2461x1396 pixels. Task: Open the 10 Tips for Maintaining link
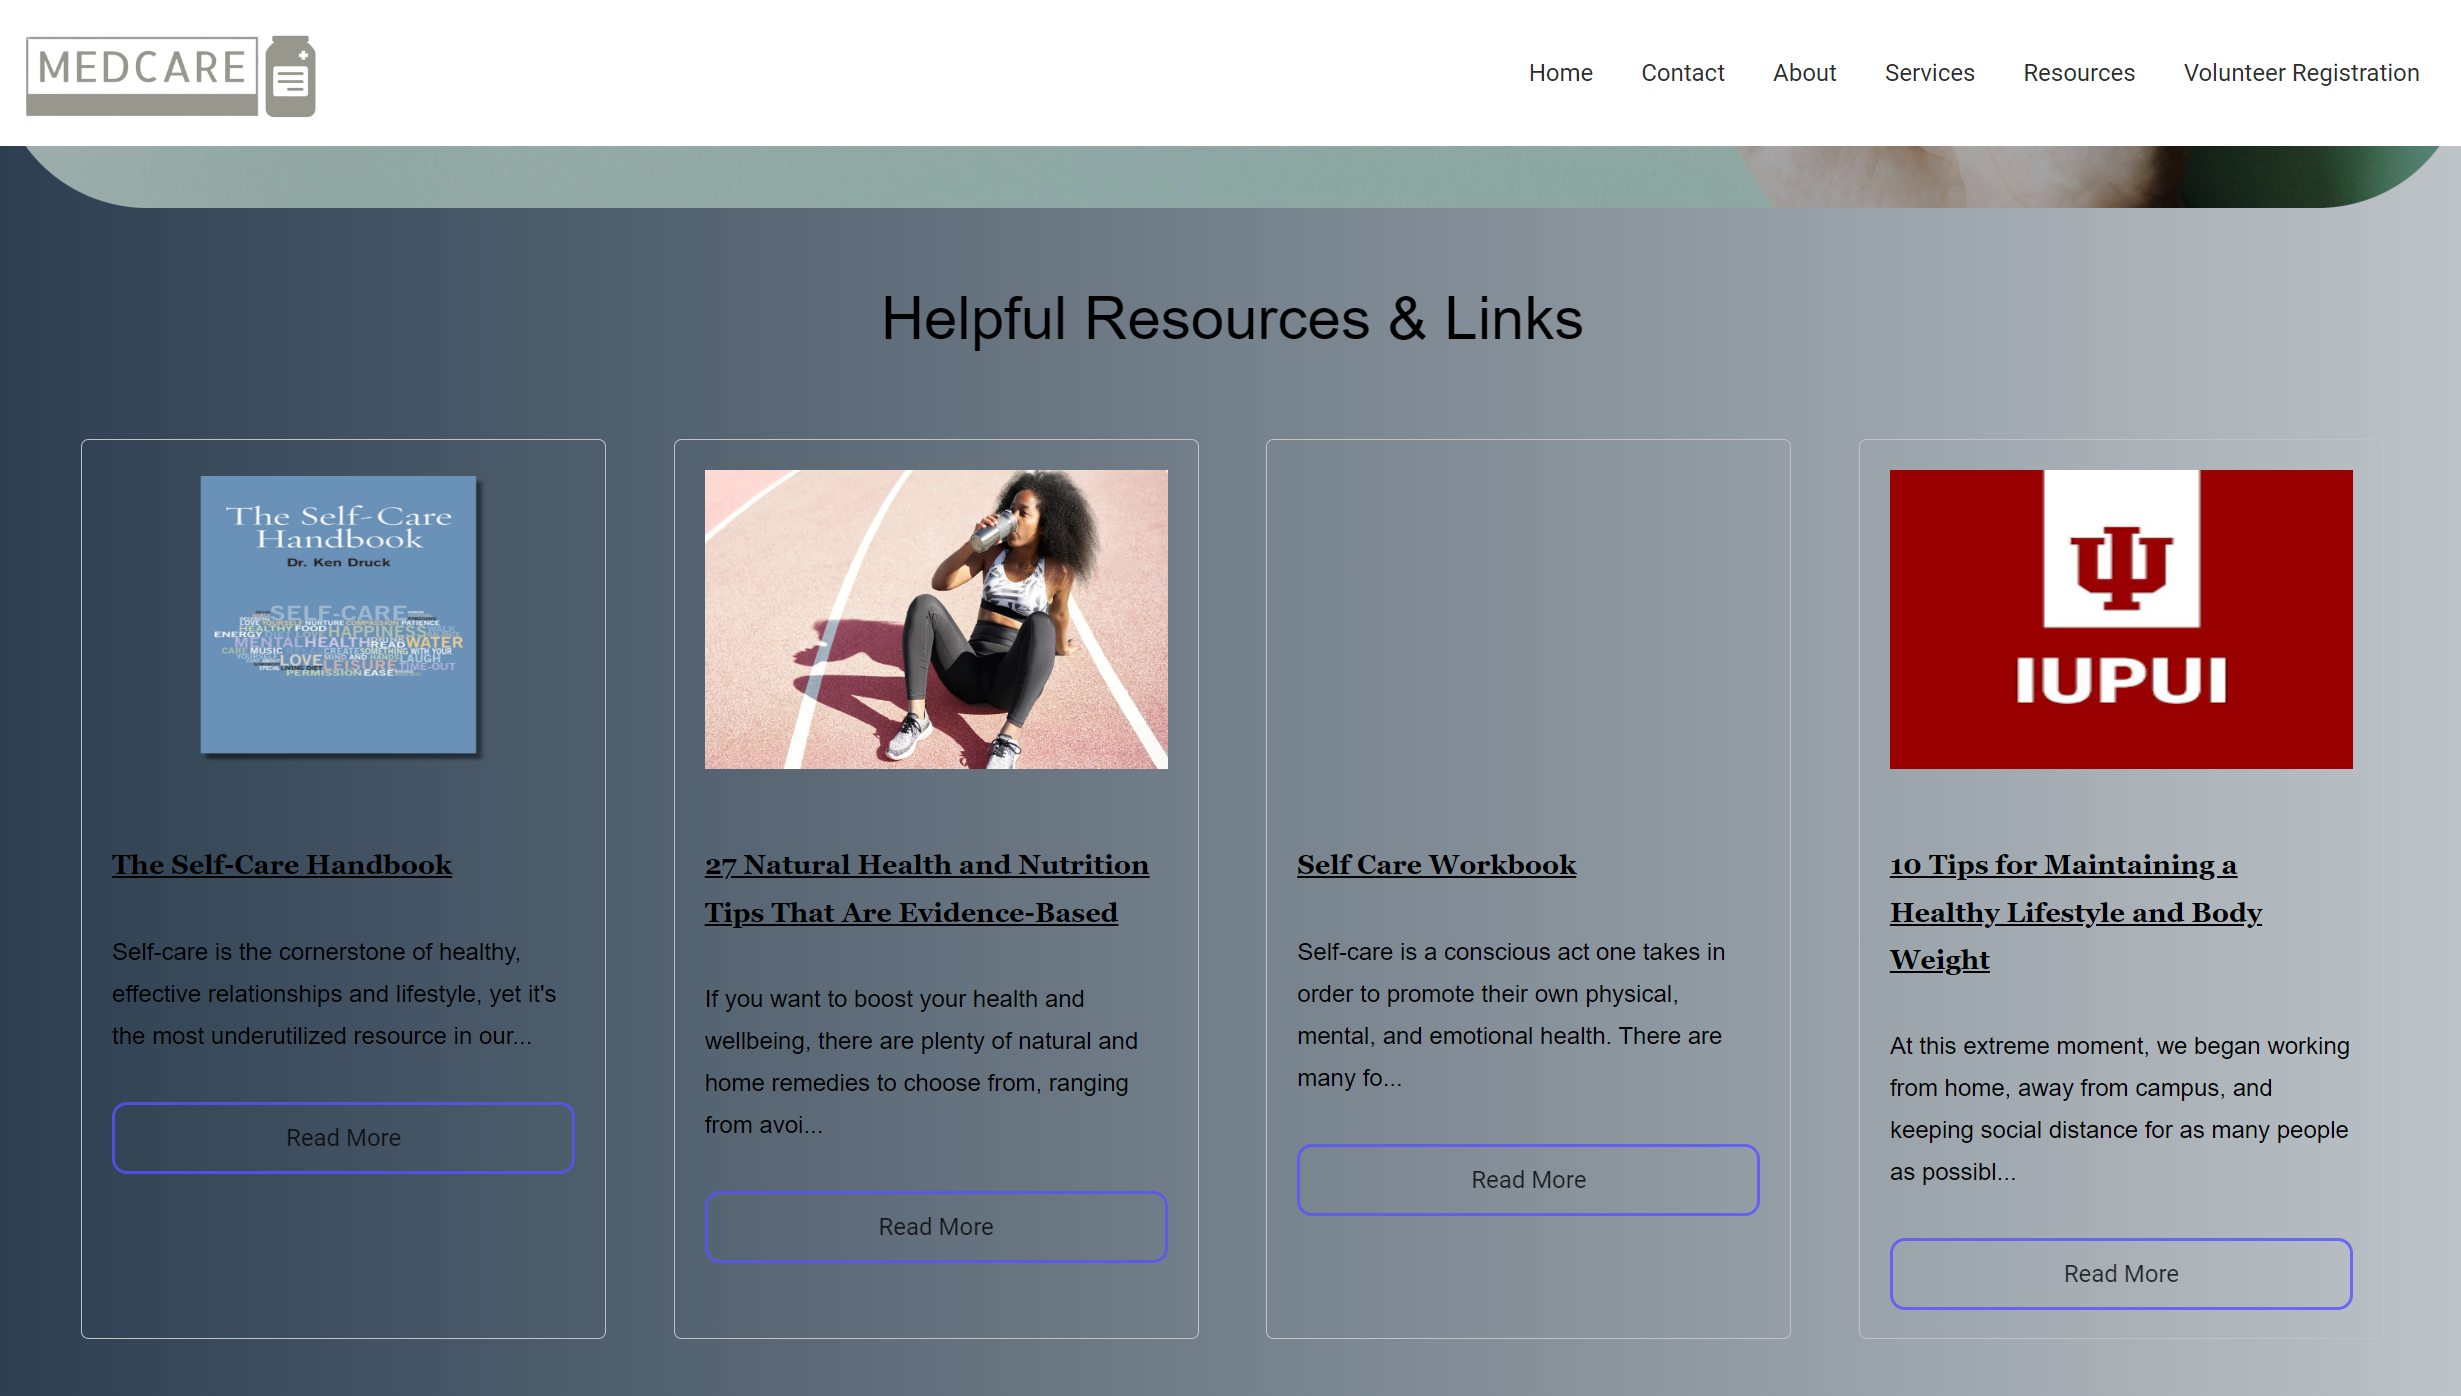click(2075, 912)
